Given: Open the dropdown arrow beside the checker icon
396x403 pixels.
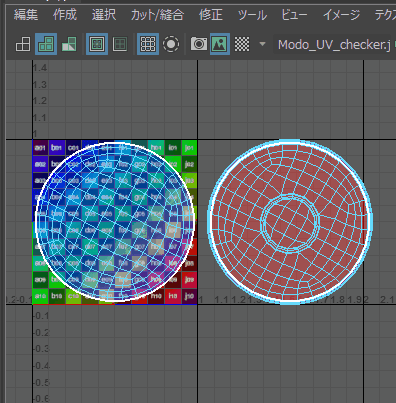Looking at the screenshot, I should [x=263, y=44].
